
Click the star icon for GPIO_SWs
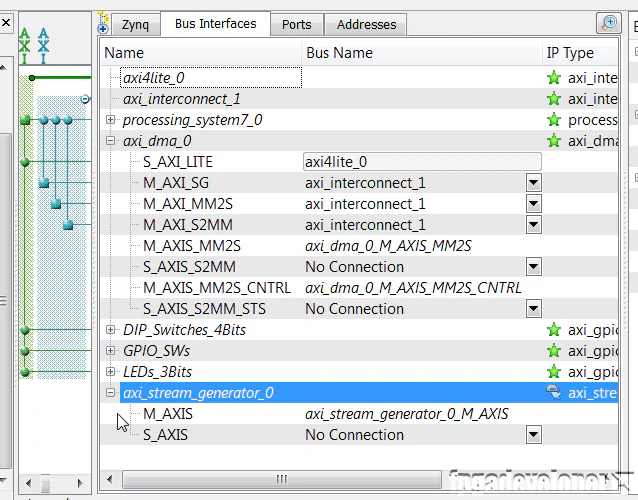553,351
